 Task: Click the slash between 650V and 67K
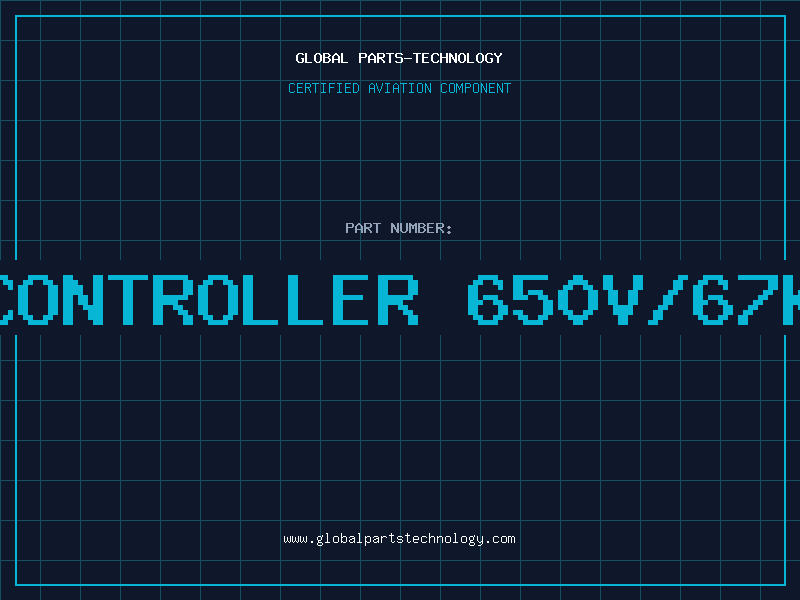[668, 300]
